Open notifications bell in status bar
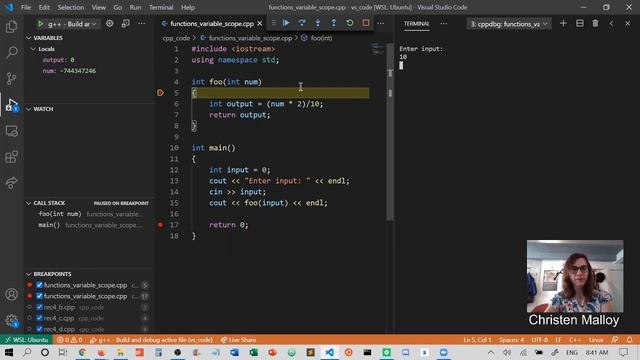640x360 pixels. click(629, 340)
